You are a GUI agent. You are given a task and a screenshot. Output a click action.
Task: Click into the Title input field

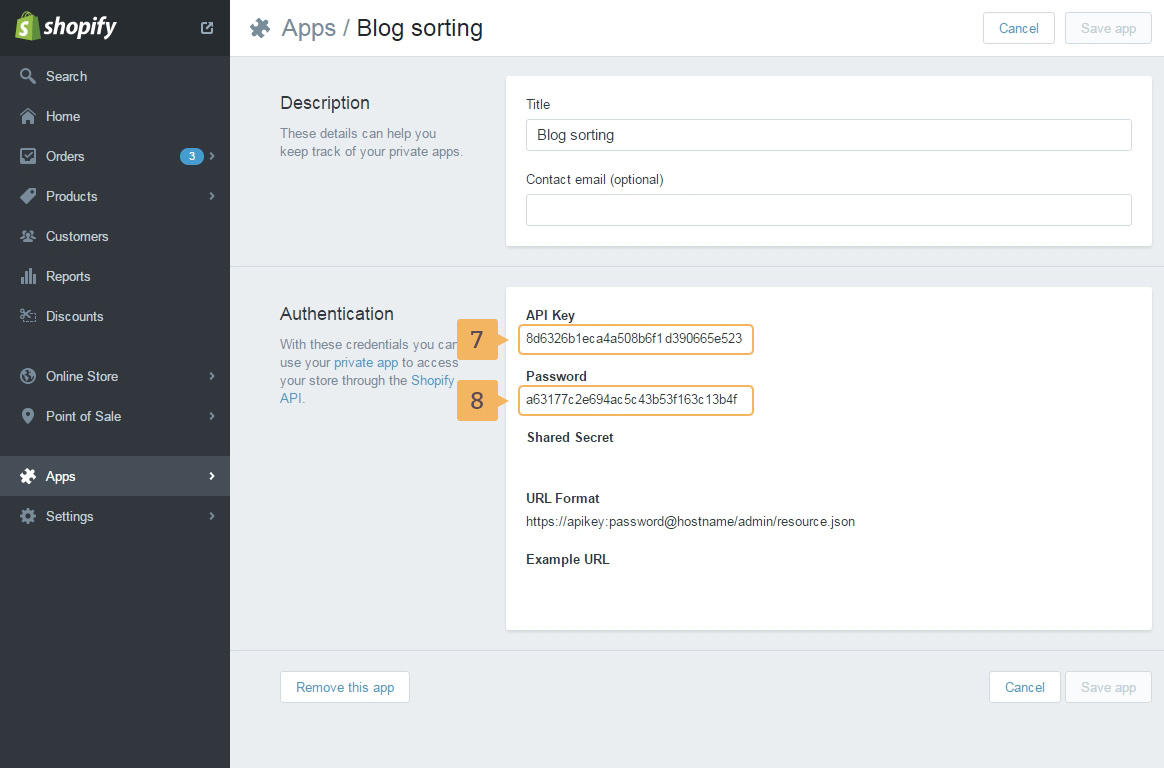point(828,135)
